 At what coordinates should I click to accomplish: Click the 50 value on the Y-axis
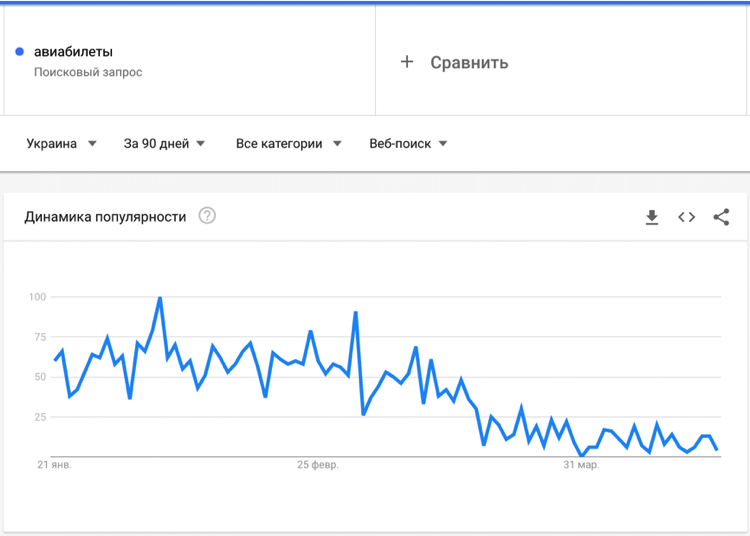[x=41, y=377]
